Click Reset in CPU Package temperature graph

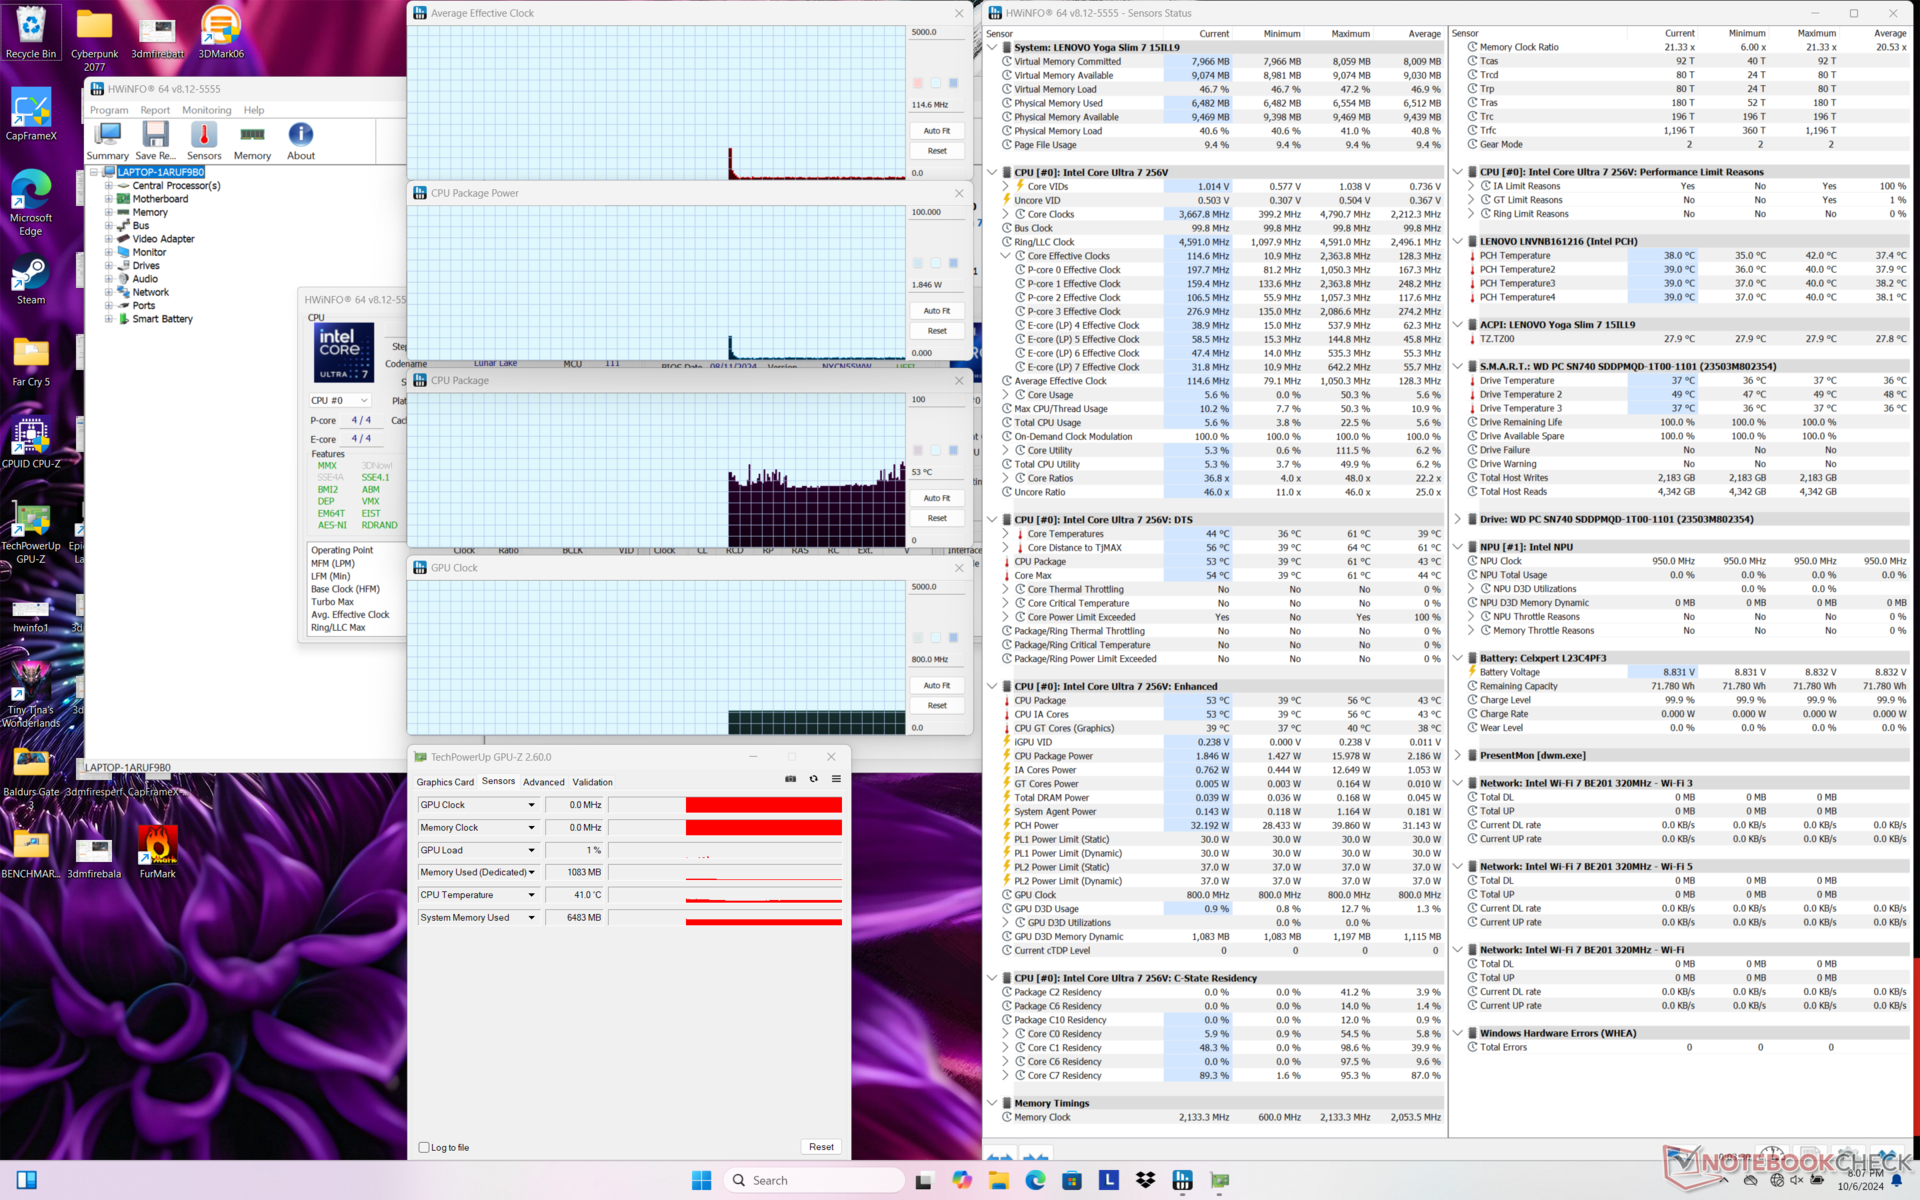point(937,518)
